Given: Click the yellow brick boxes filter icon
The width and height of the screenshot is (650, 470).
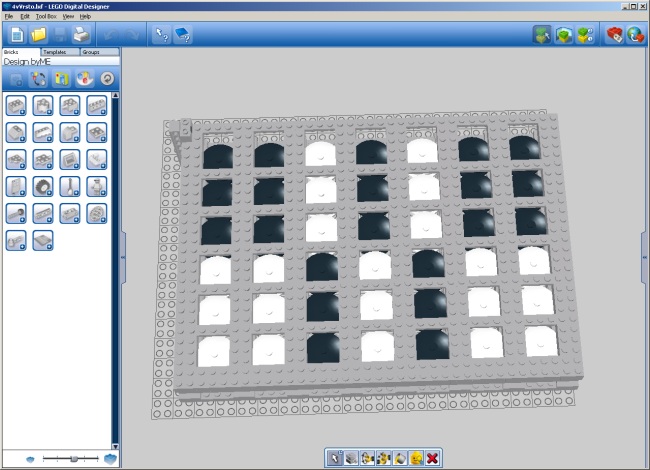Looking at the screenshot, I should pyautogui.click(x=61, y=79).
